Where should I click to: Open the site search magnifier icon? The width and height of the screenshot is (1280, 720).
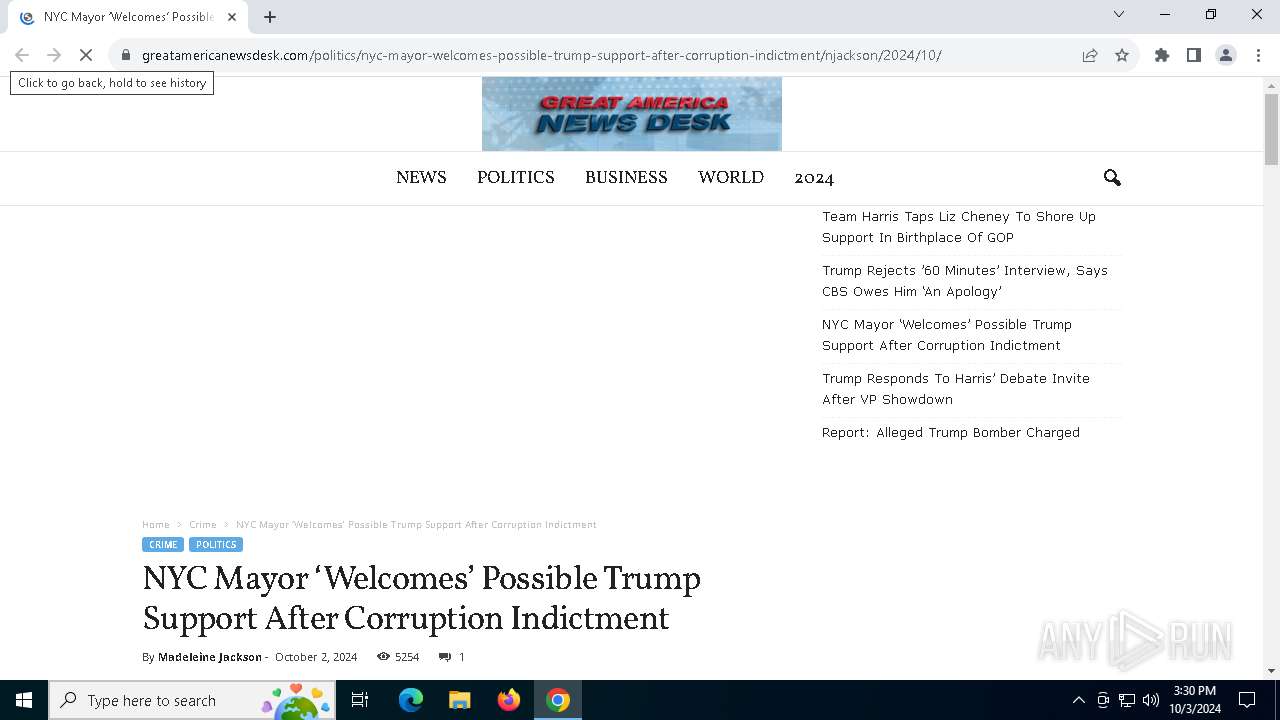point(1112,178)
